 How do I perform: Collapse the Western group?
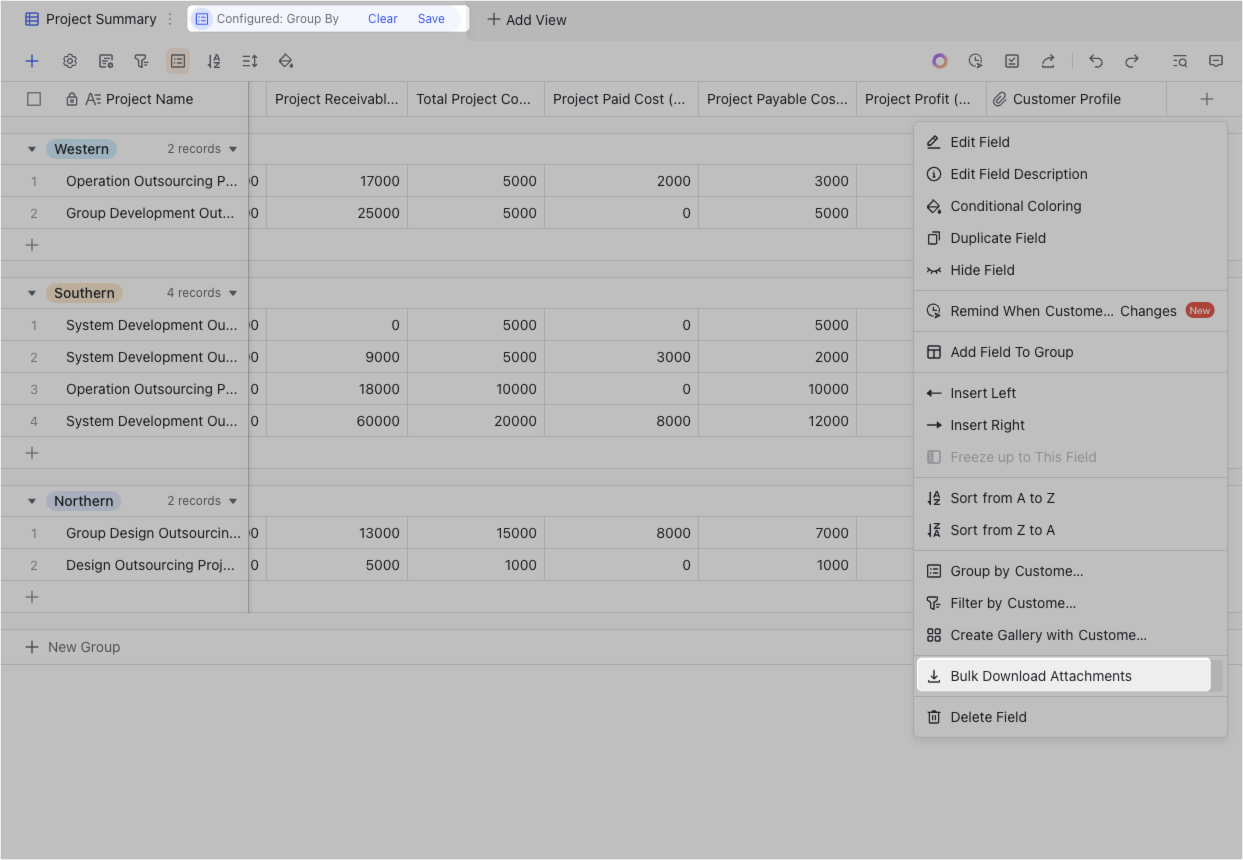(32, 149)
